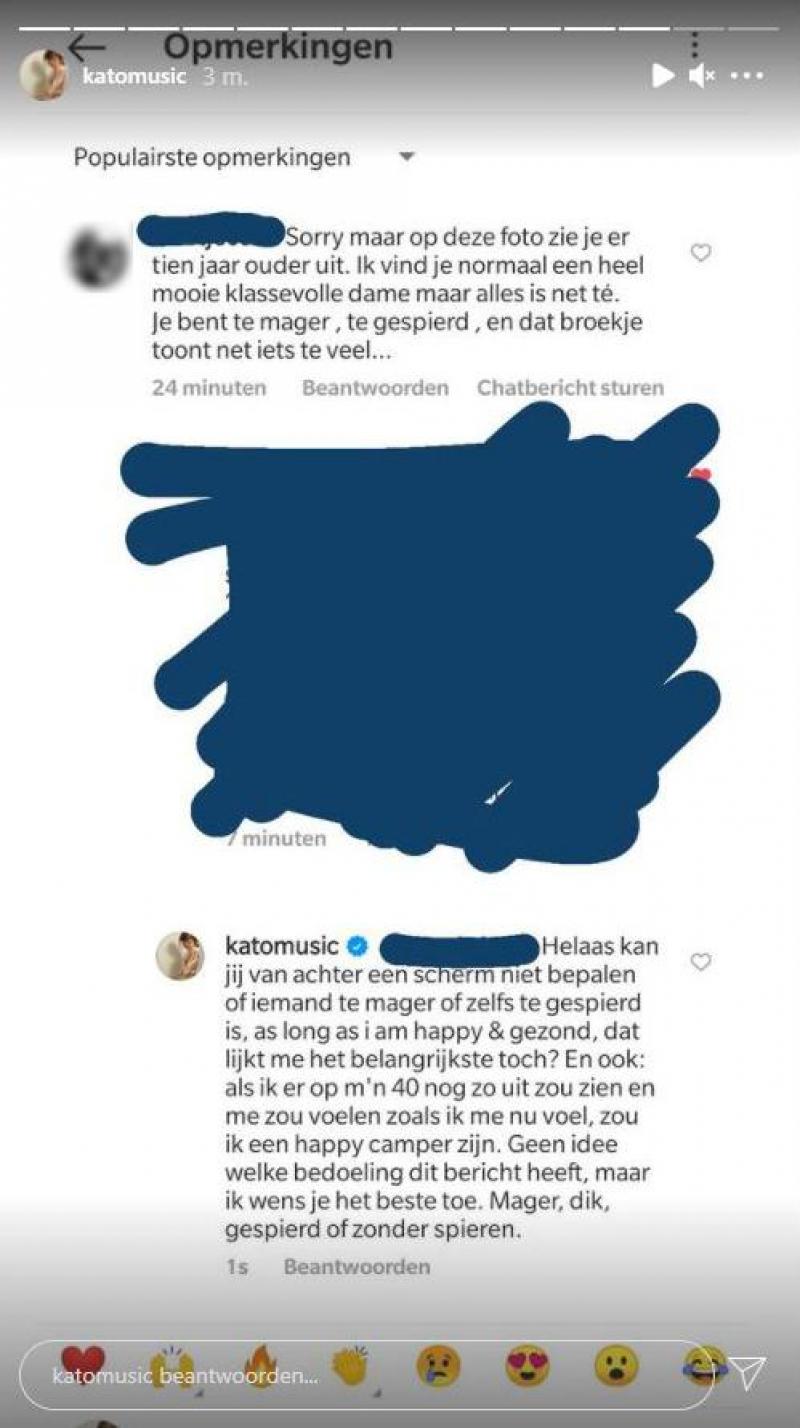Tap the back arrow beside Opmerkingen
800x1428 pixels.
[x=87, y=46]
